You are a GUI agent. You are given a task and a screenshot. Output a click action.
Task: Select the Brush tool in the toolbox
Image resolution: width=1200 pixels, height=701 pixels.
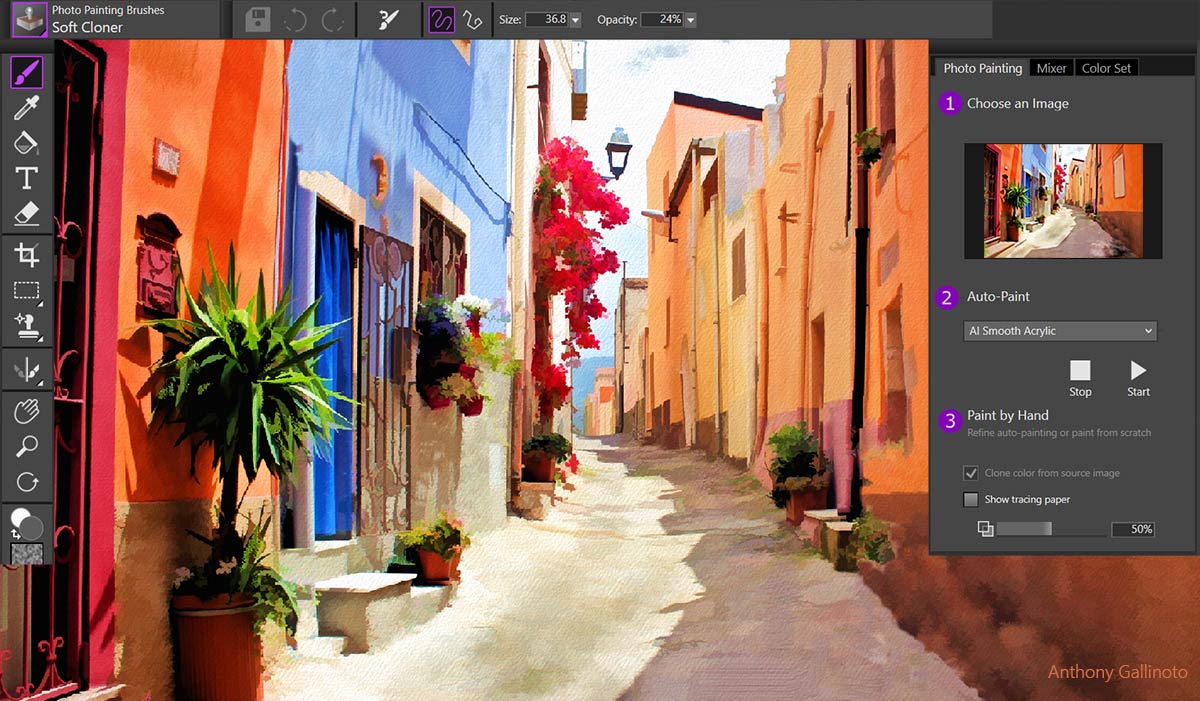(26, 72)
